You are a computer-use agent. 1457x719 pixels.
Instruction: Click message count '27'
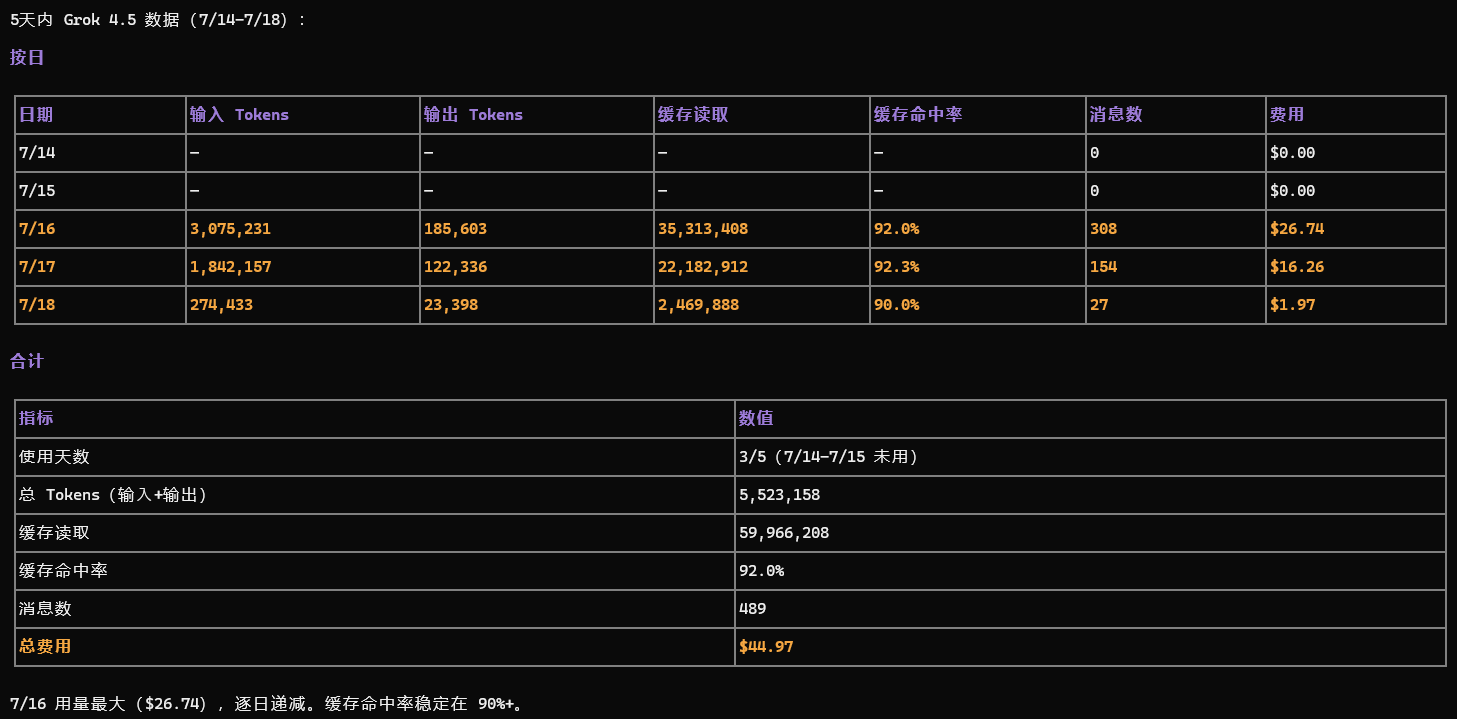(1099, 305)
